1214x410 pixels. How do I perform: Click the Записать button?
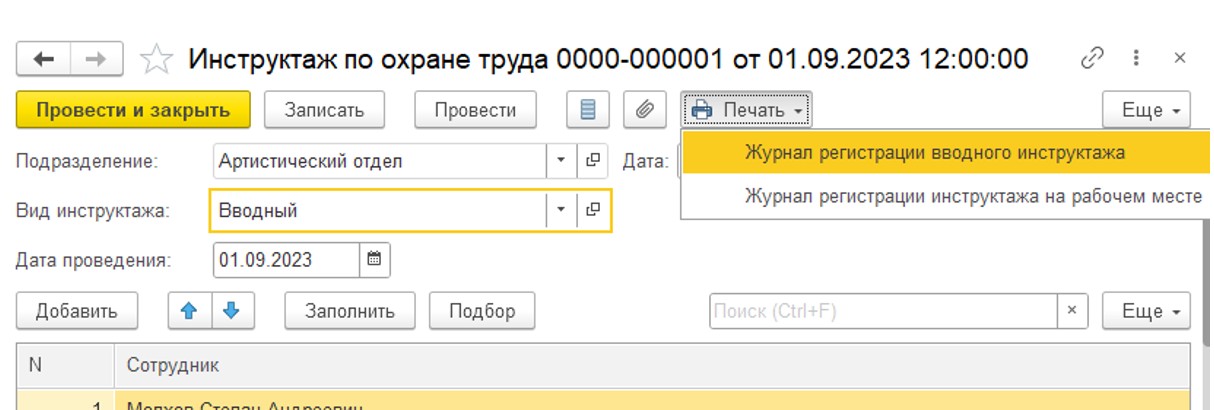[324, 110]
